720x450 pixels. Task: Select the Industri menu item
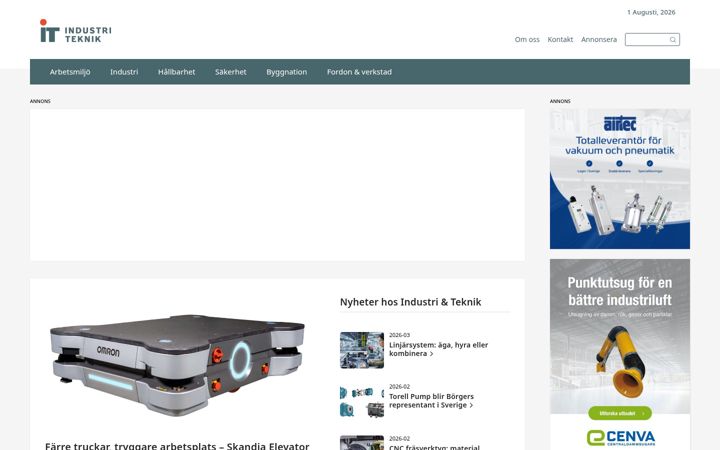124,72
